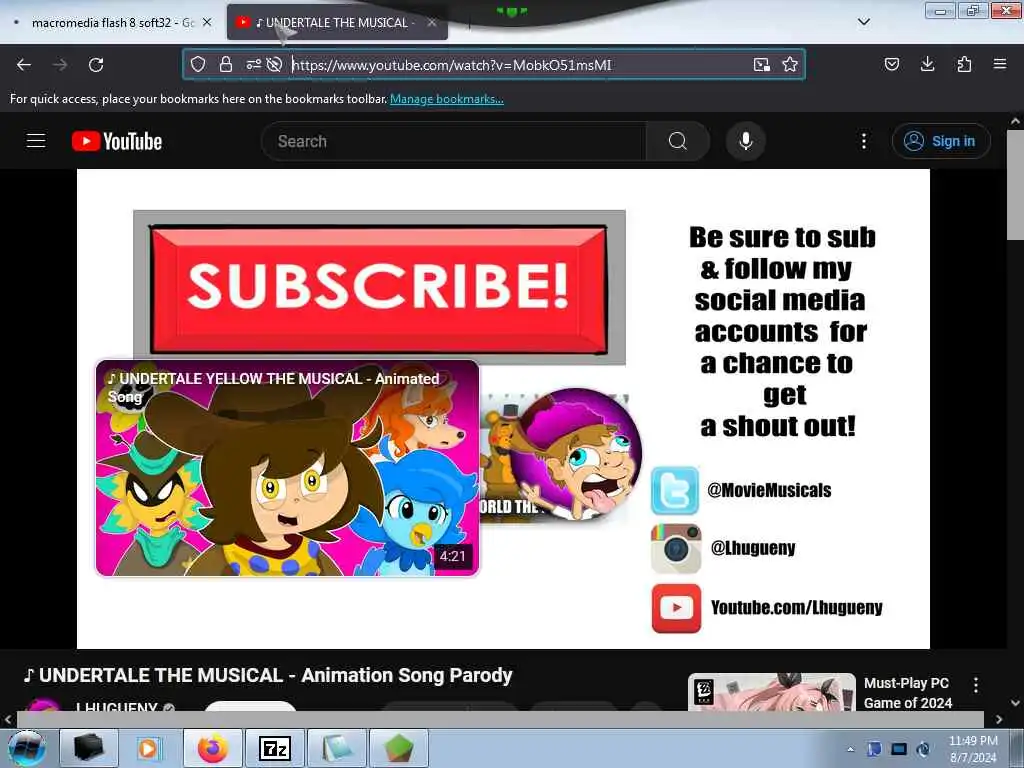The height and width of the screenshot is (768, 1024).
Task: Open the Extensions puzzle icon
Action: [x=964, y=64]
